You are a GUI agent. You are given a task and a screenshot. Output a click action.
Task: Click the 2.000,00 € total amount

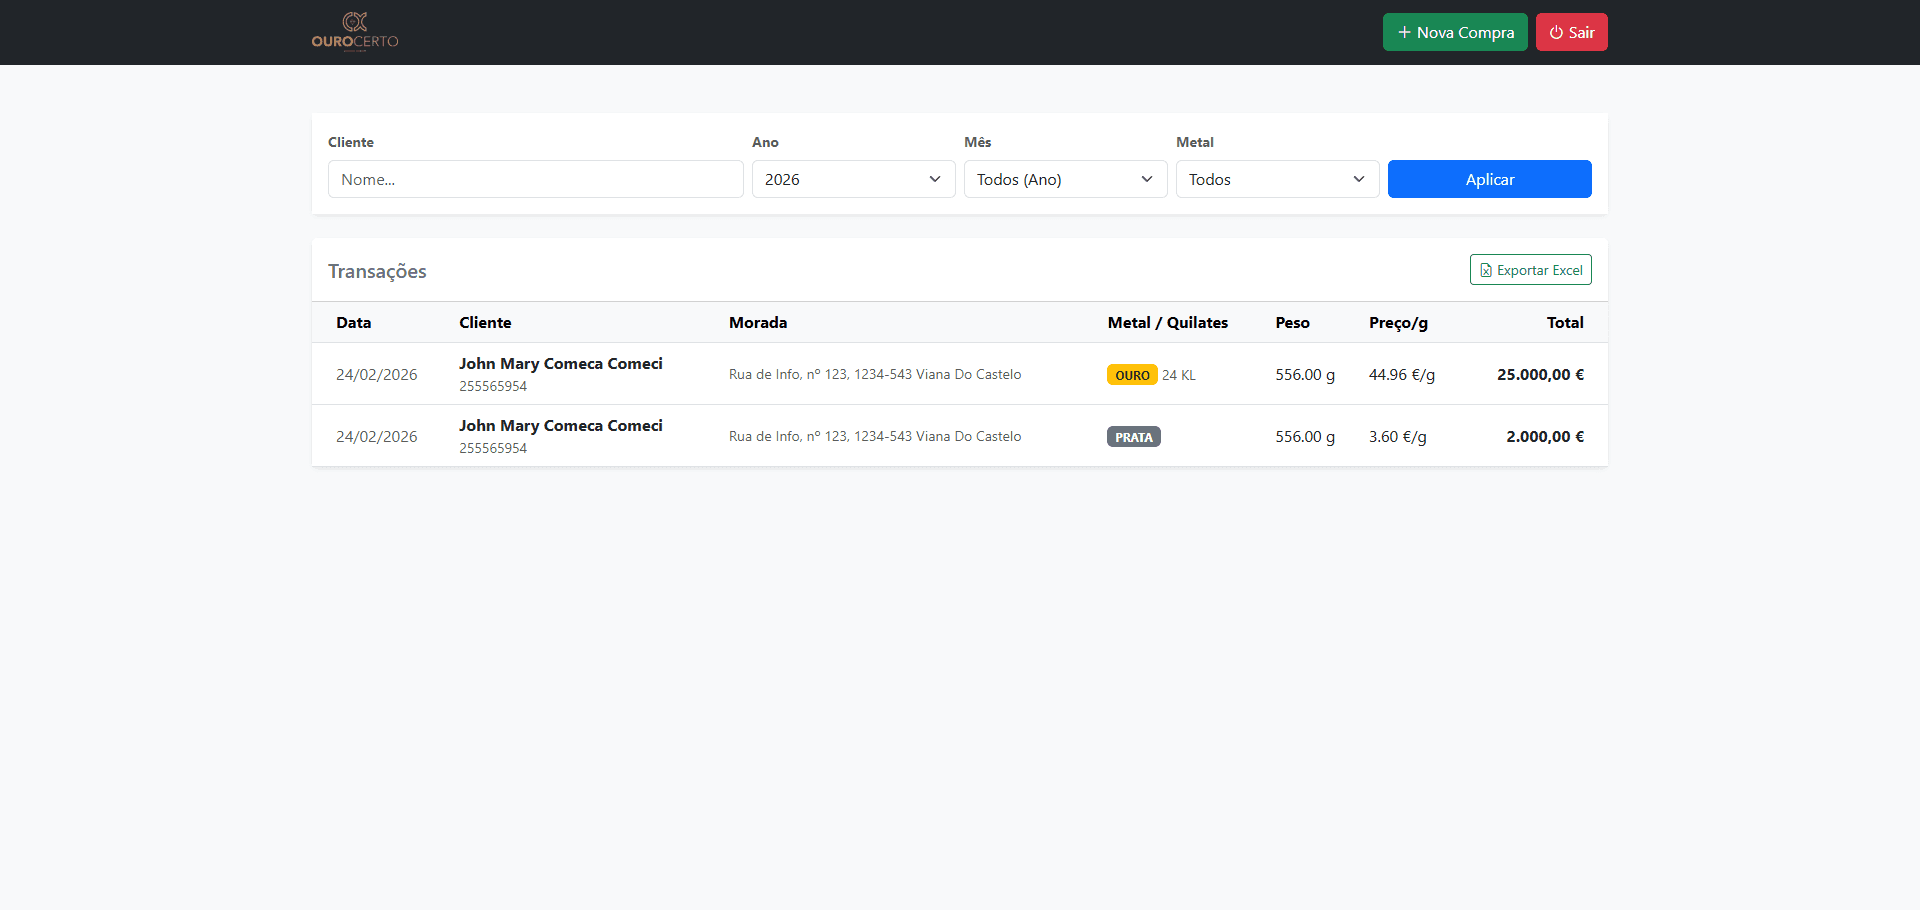[x=1544, y=437]
